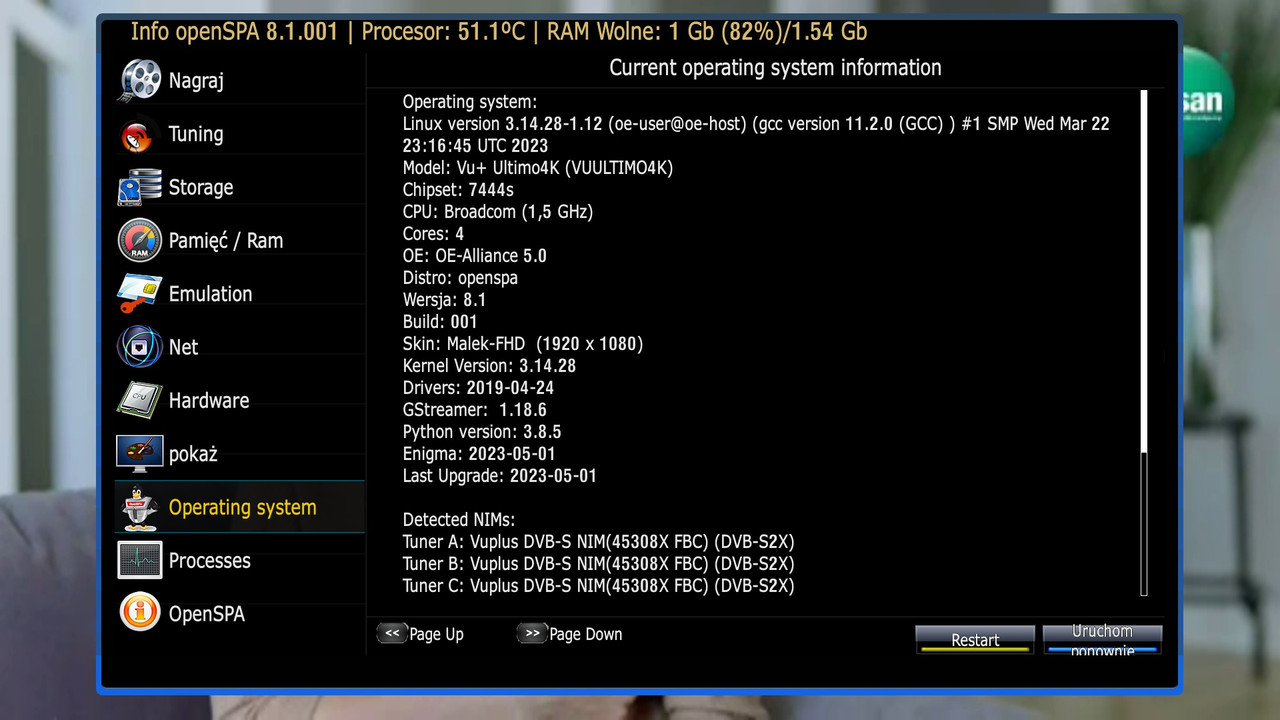Click the GStreamer: 1.18.6 line

coord(475,410)
